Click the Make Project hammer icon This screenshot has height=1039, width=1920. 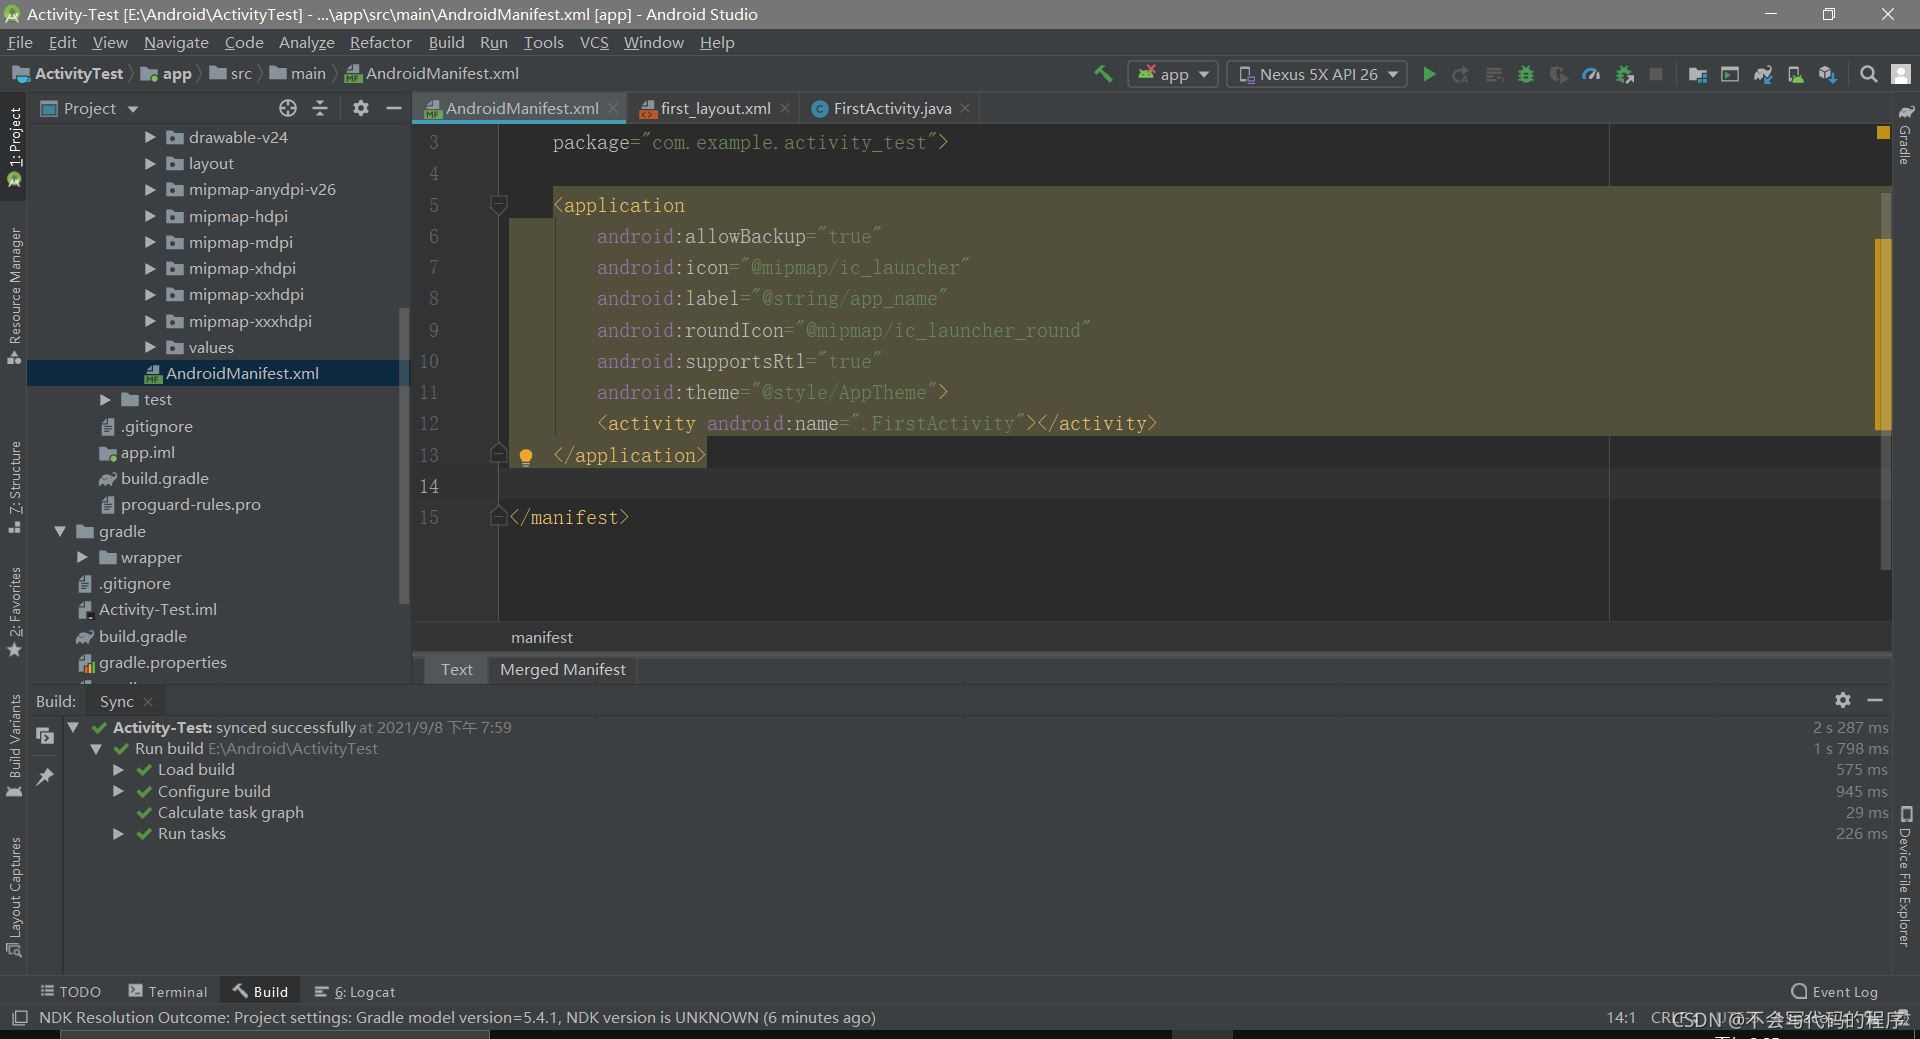click(1103, 74)
